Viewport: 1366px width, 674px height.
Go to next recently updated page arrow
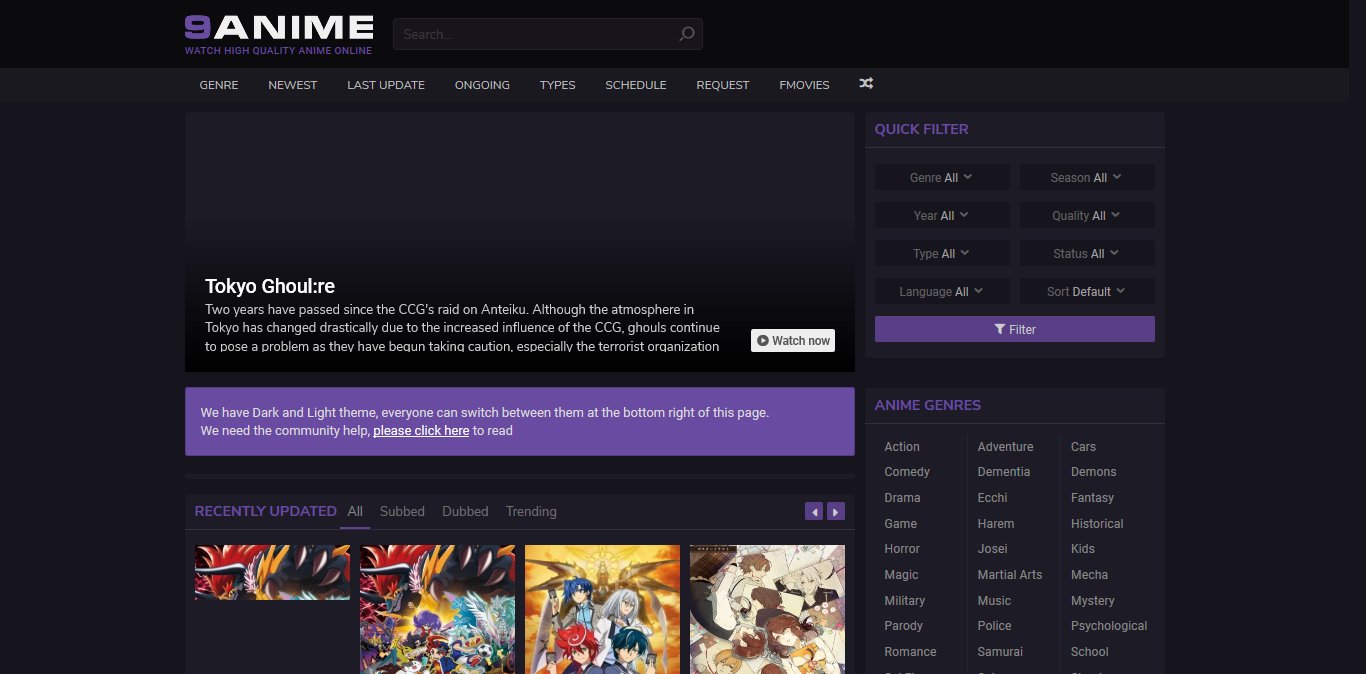836,512
